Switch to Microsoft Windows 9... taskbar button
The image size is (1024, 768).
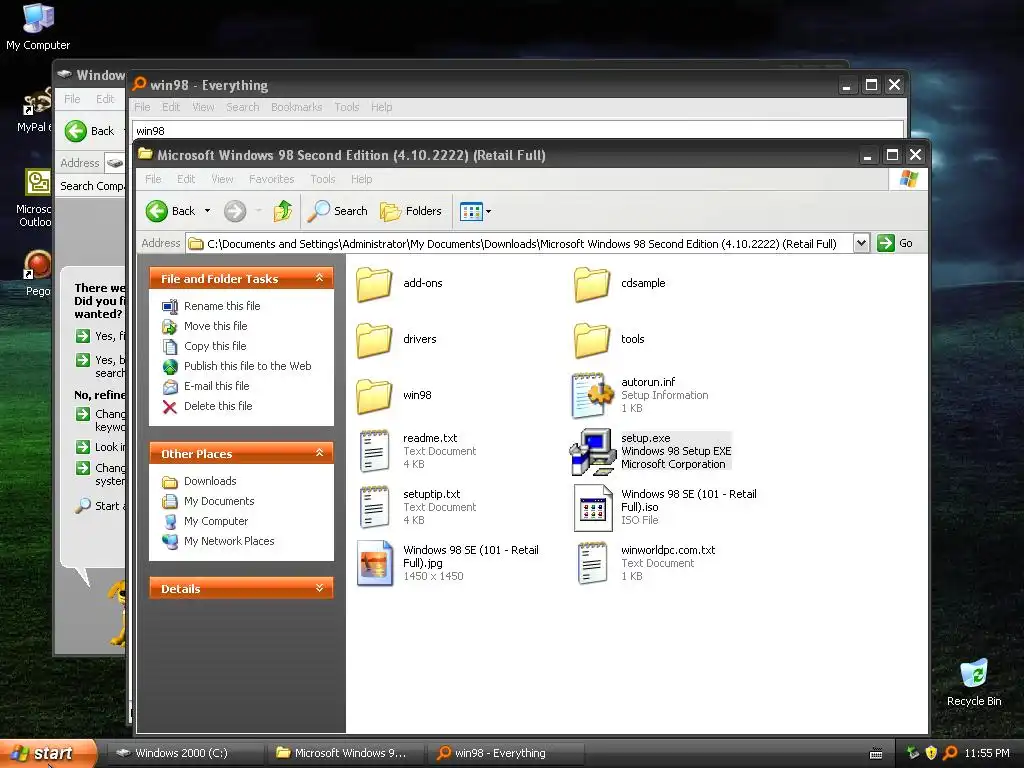pyautogui.click(x=344, y=753)
